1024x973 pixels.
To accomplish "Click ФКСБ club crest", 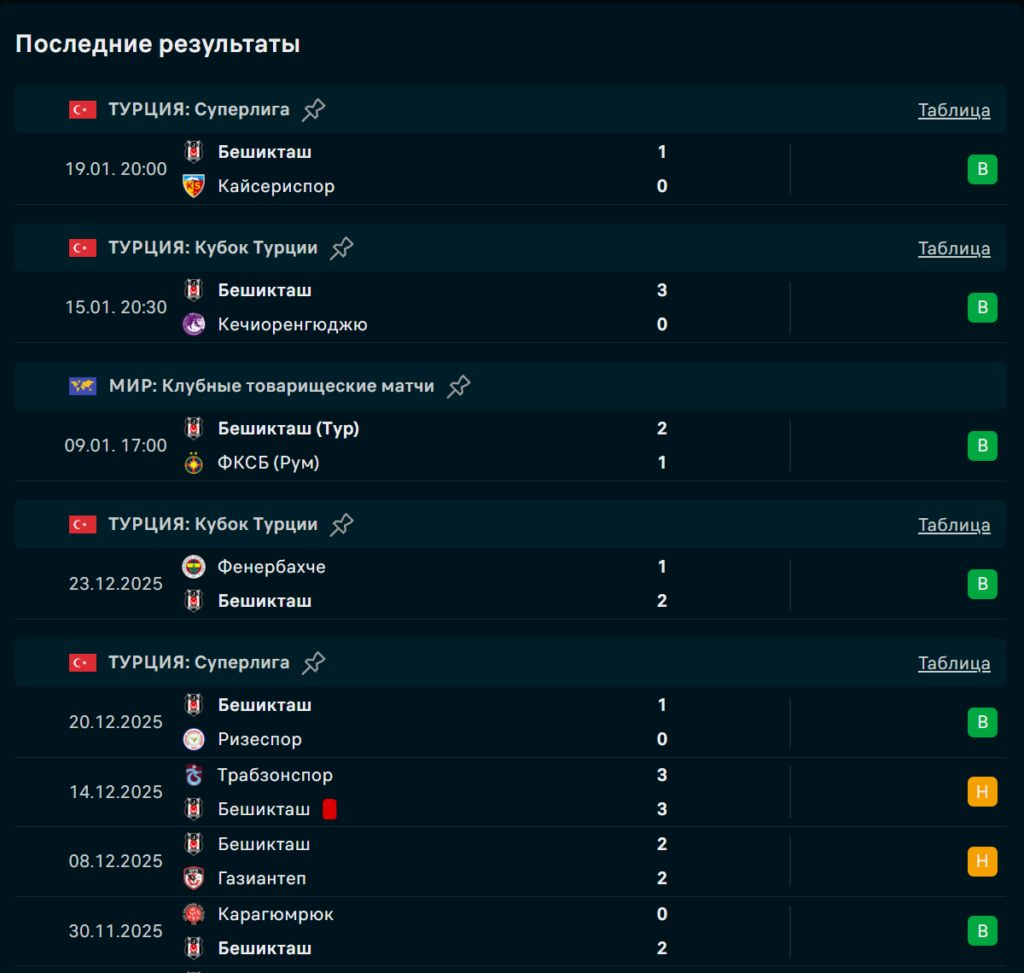I will point(194,463).
